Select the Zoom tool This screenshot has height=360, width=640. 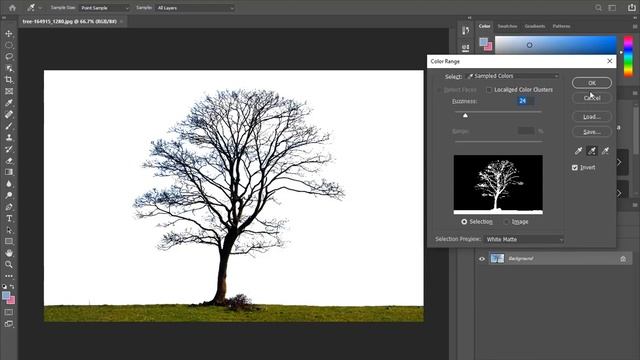pyautogui.click(x=9, y=264)
